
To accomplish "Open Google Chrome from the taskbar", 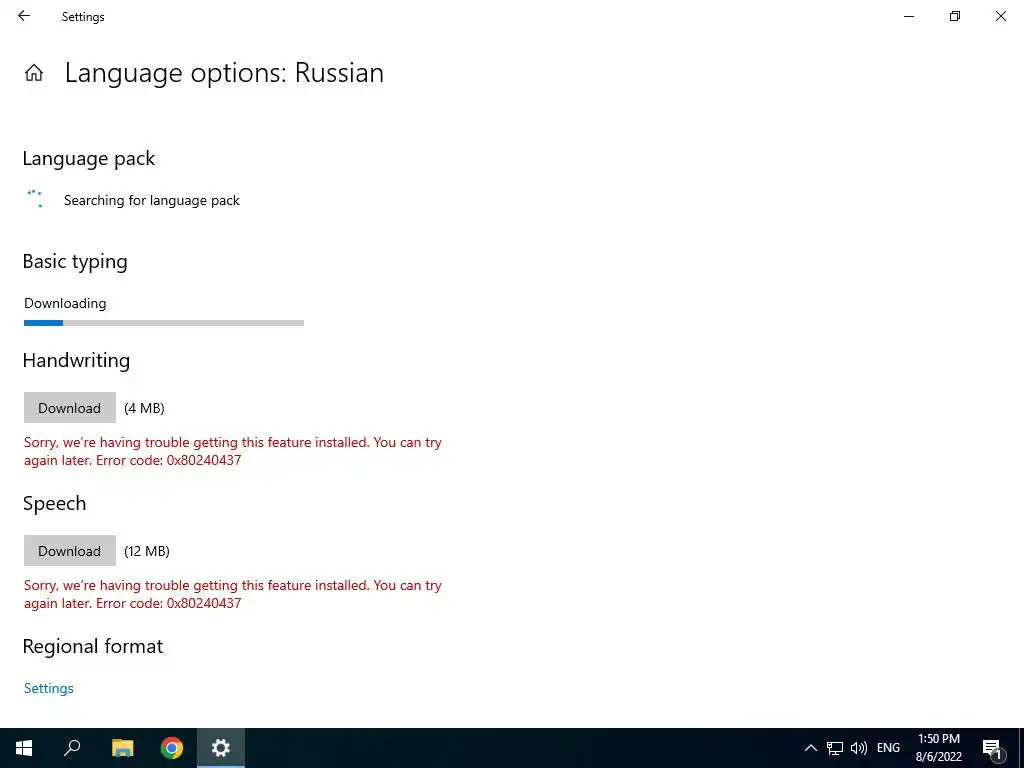I will tap(172, 748).
